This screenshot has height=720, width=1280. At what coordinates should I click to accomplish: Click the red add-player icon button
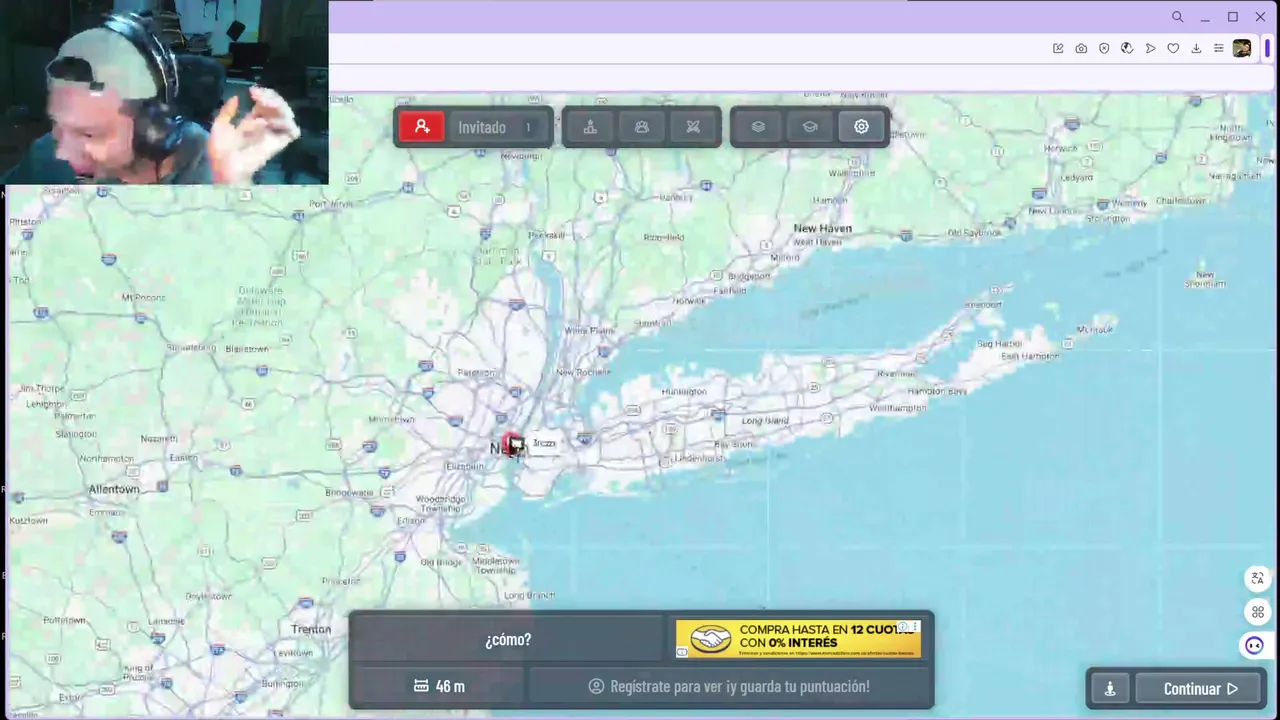(x=422, y=127)
